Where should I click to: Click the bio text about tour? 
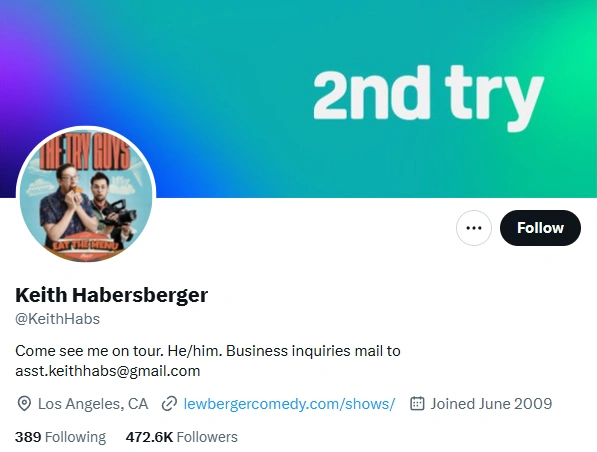coord(208,361)
